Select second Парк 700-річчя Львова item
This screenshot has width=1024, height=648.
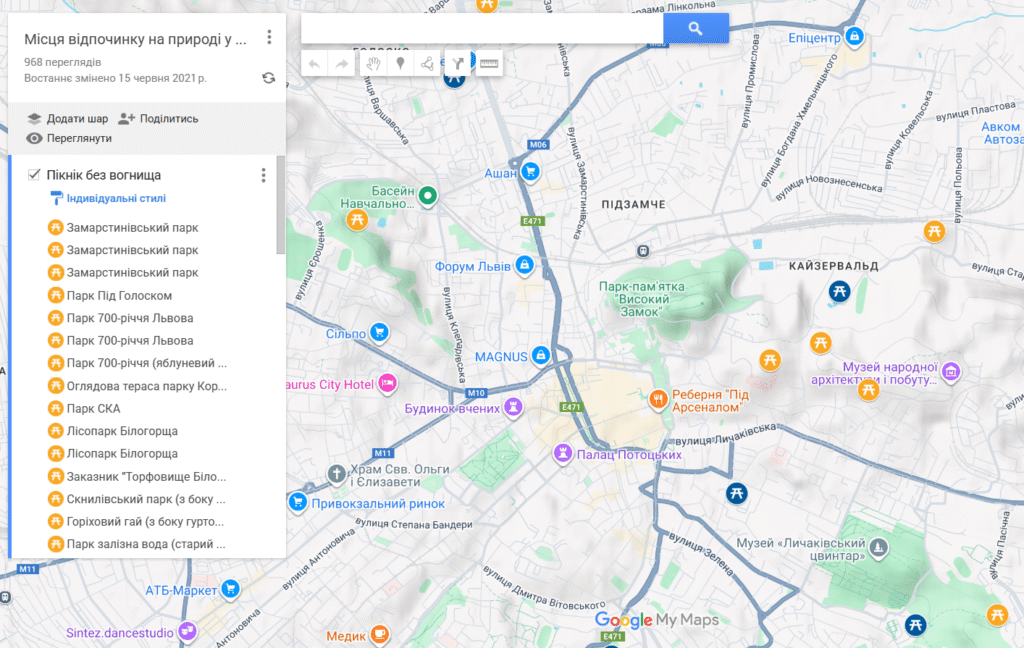(x=130, y=340)
